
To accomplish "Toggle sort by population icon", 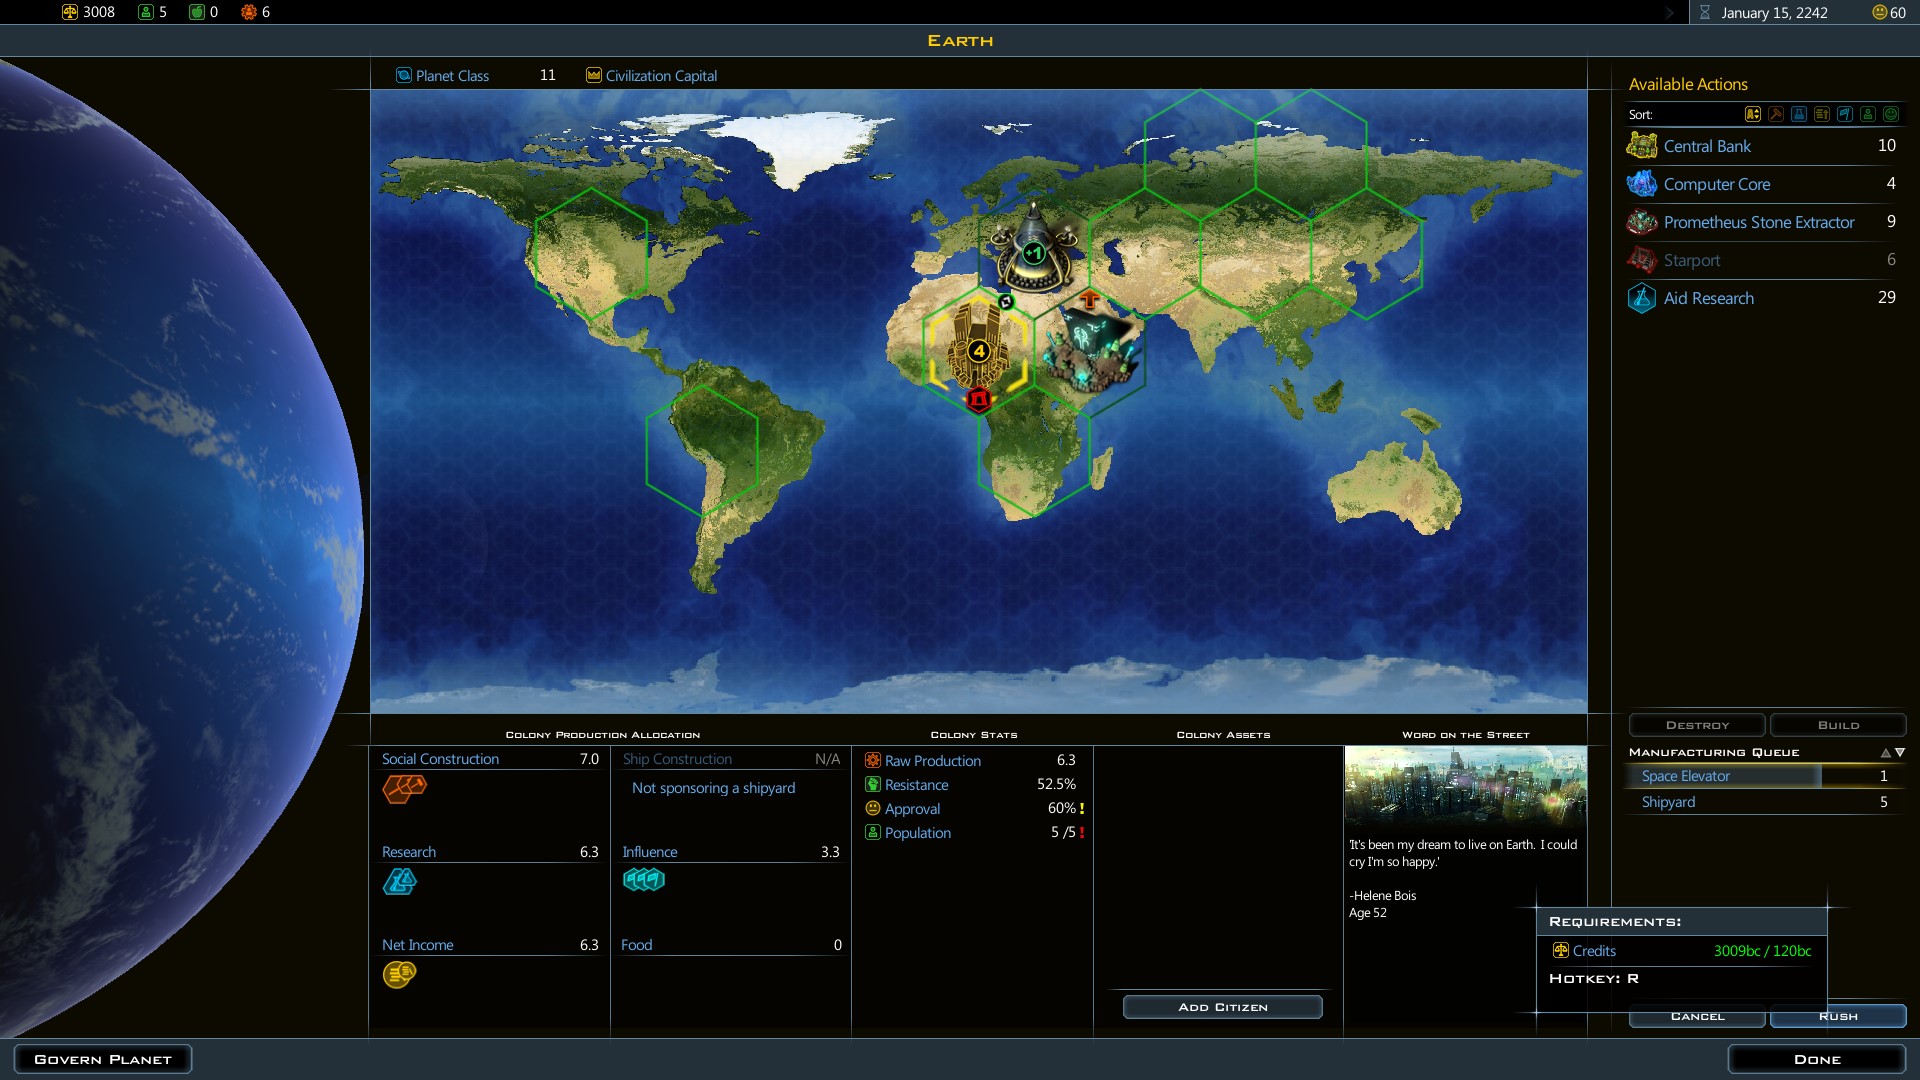I will tap(1868, 114).
